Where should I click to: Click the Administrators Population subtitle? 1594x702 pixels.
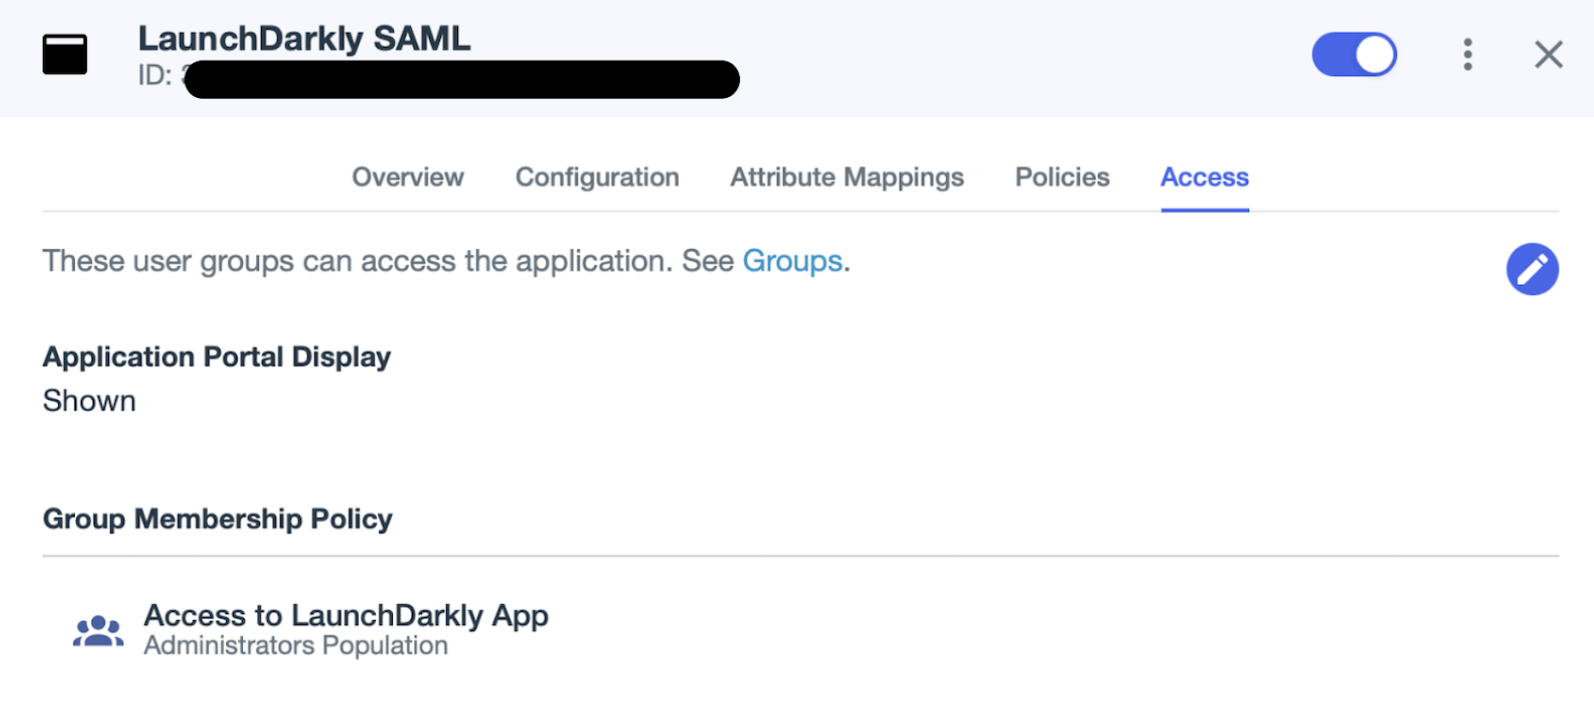(x=295, y=646)
